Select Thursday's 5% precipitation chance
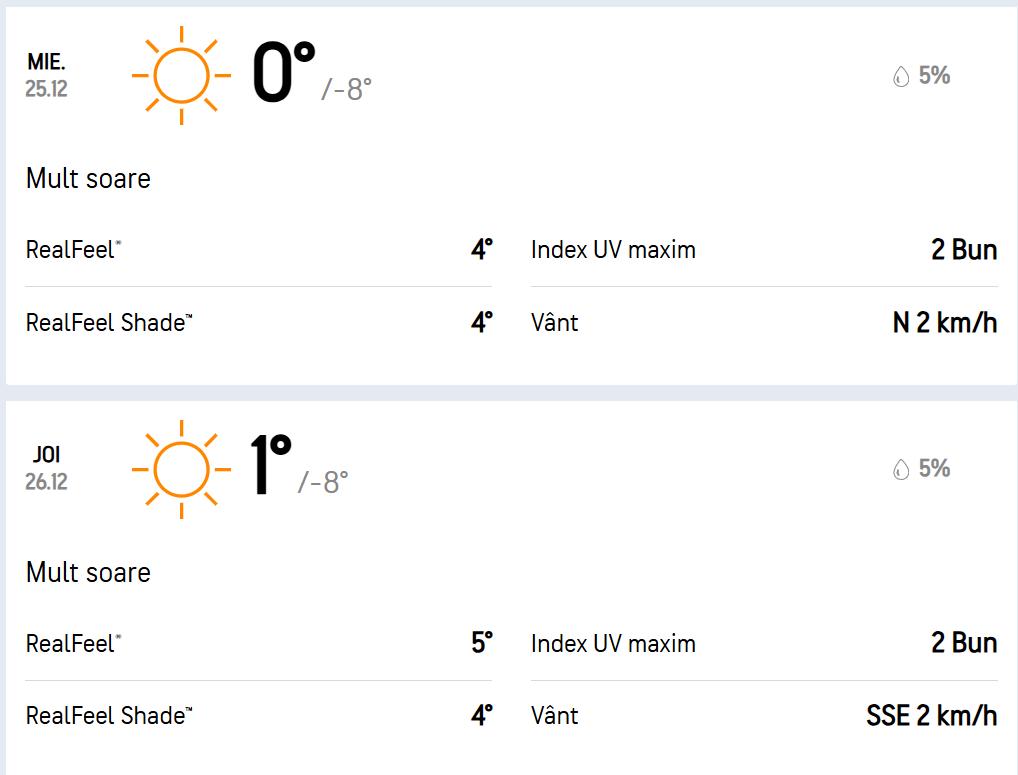This screenshot has height=775, width=1018. point(934,469)
